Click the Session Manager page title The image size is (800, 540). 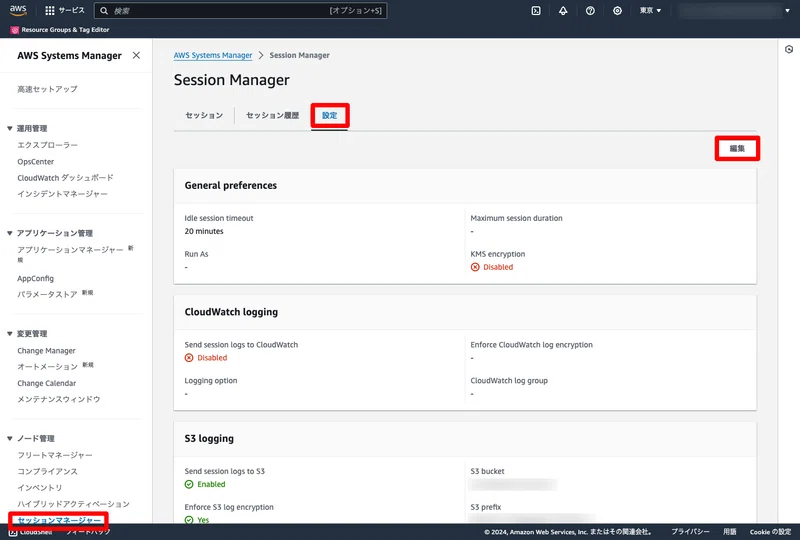[x=232, y=80]
